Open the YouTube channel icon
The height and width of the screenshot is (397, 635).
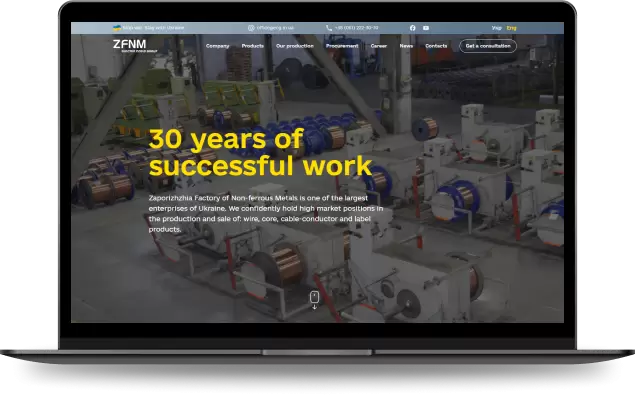[426, 28]
